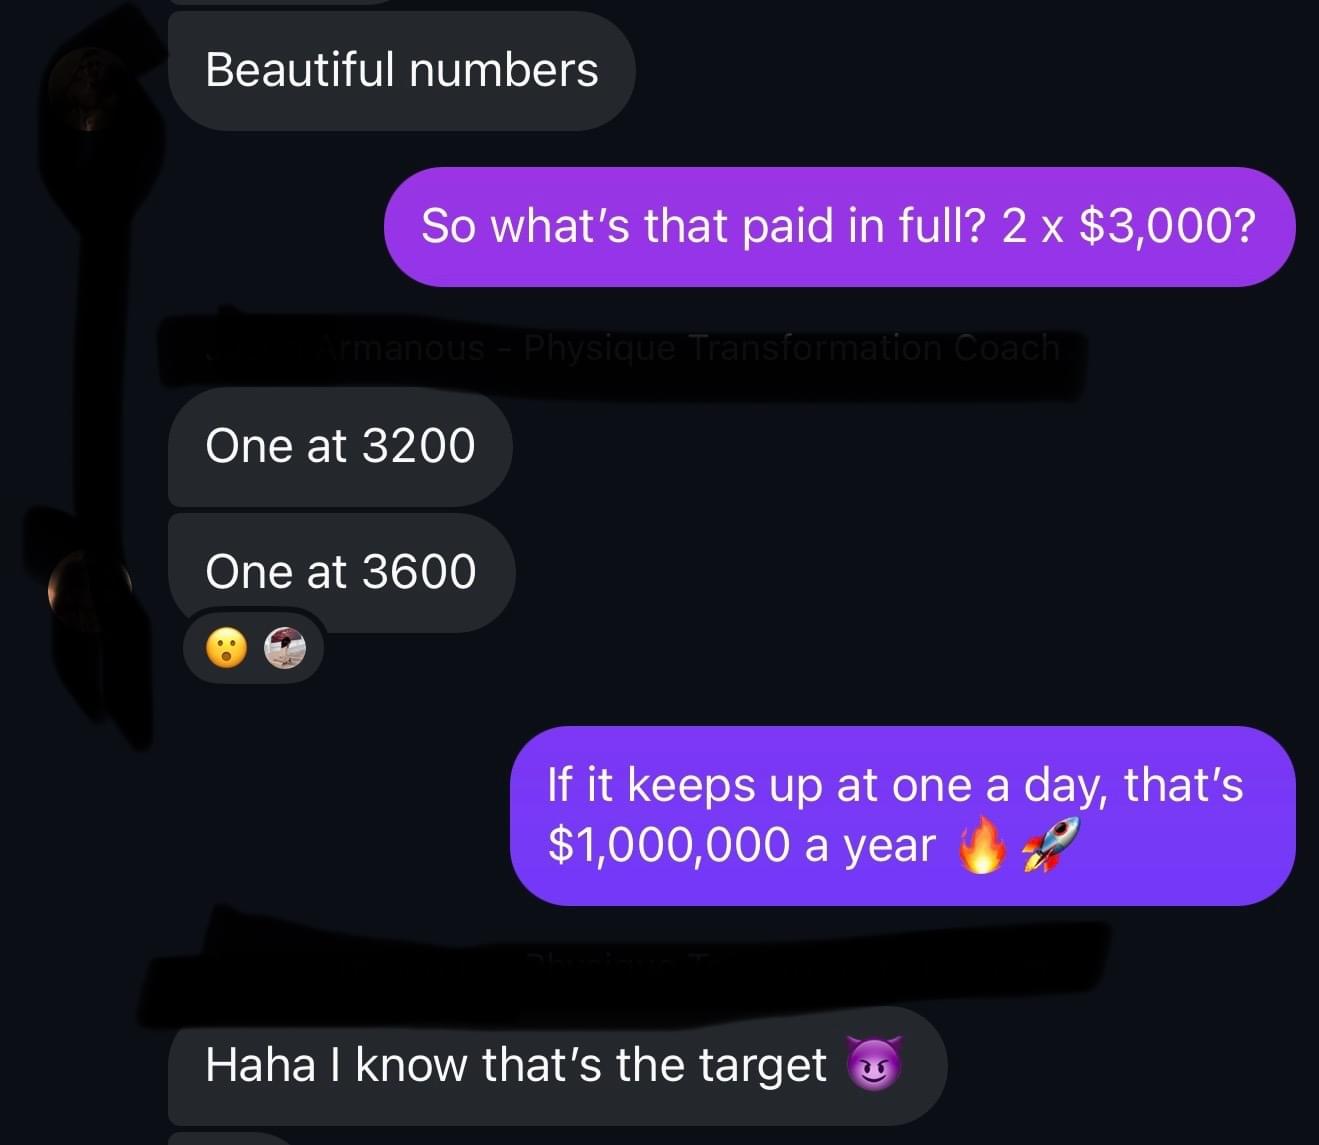Click the word target in the last message
1319x1145 pixels.
coord(763,1065)
